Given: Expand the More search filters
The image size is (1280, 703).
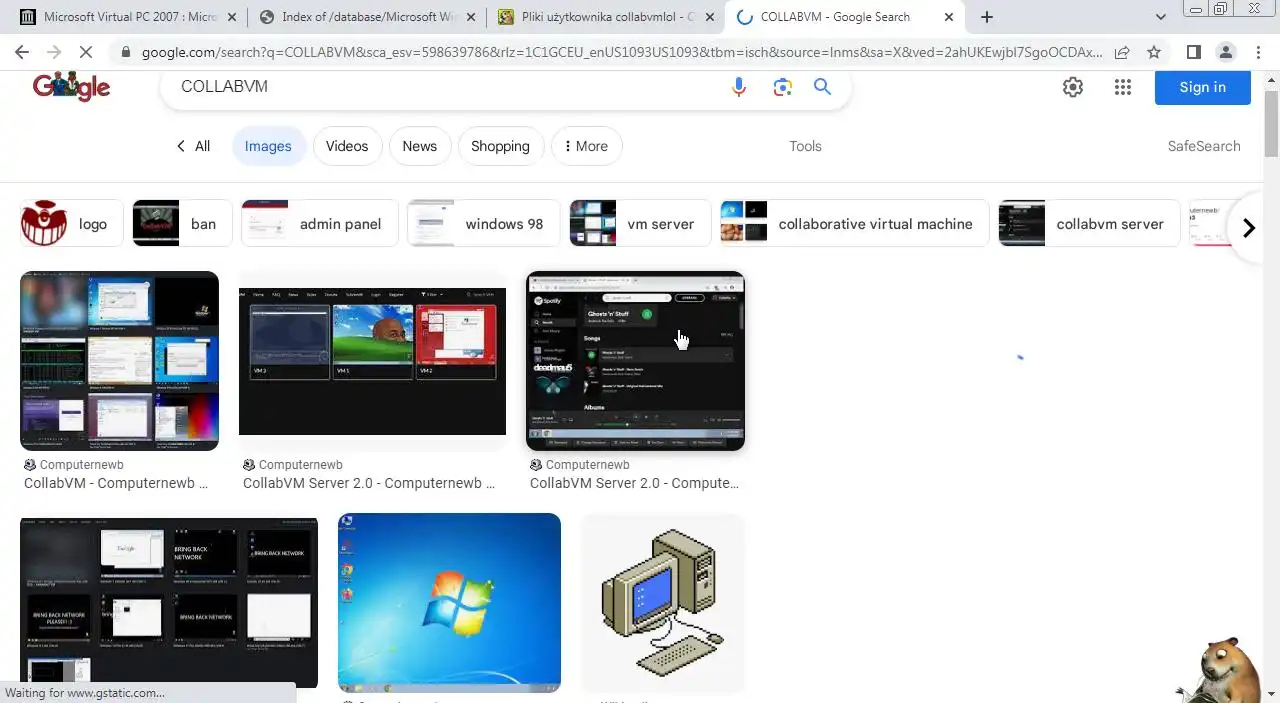Looking at the screenshot, I should pos(586,146).
